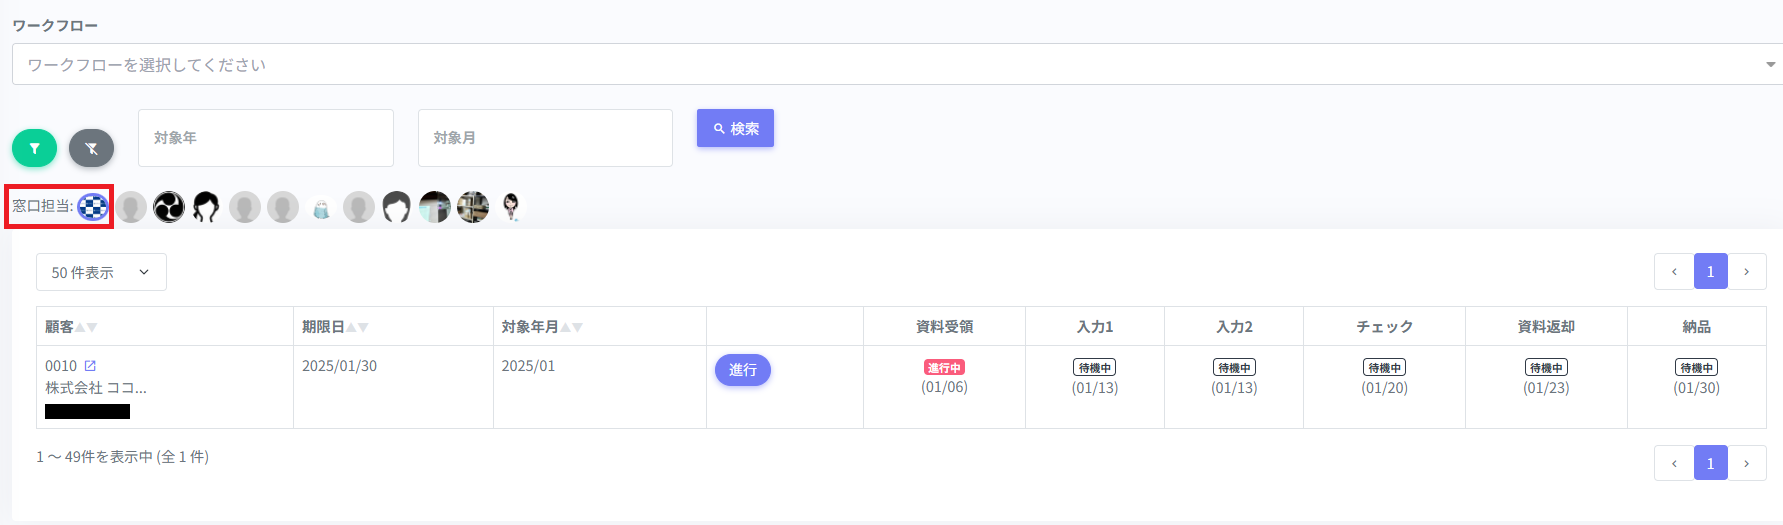The image size is (1783, 525).
Task: Clear filters using the gray funnel button
Action: [91, 149]
